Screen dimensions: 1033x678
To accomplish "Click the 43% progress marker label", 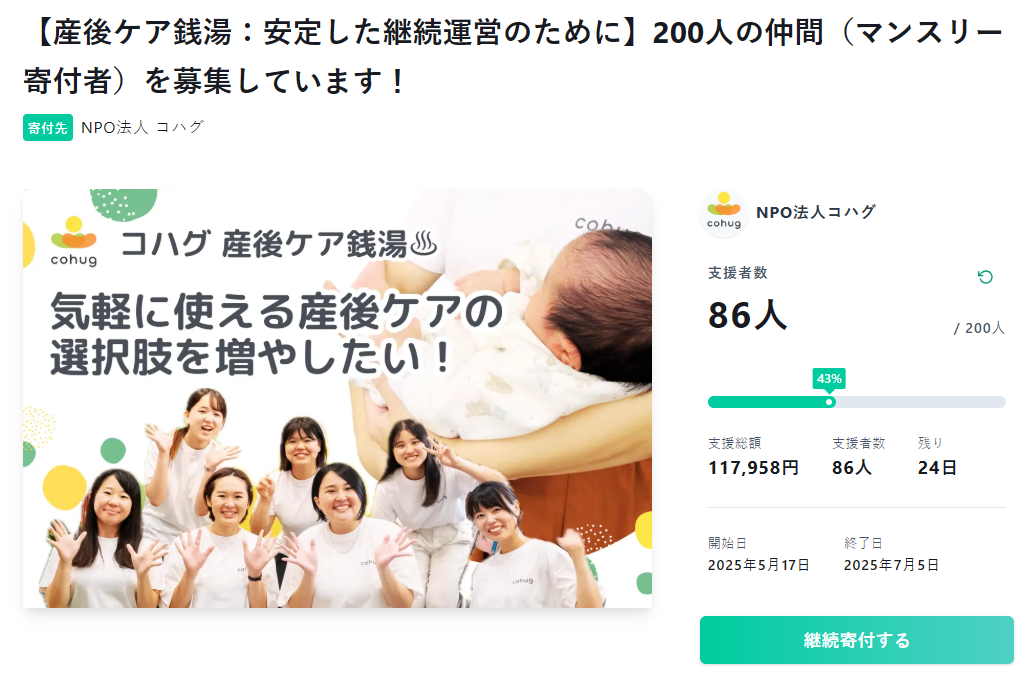I will pyautogui.click(x=829, y=379).
